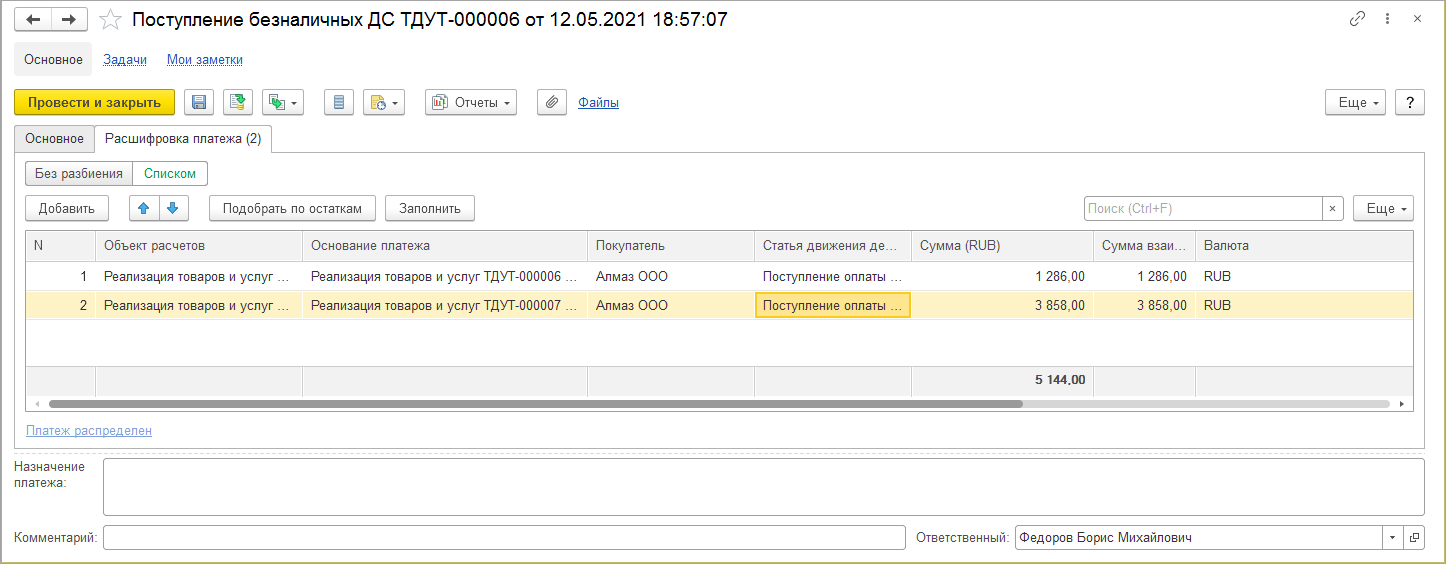Select the "Списком" view toggle

click(170, 173)
